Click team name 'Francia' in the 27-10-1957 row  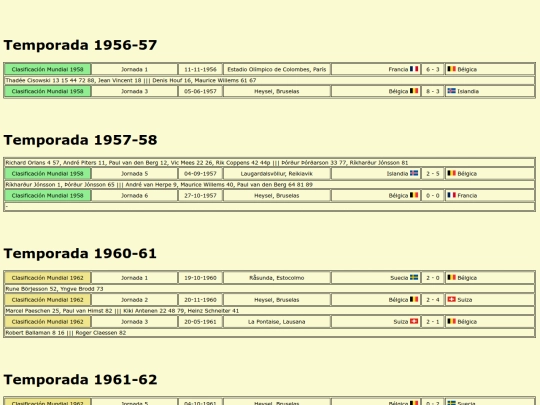click(467, 196)
